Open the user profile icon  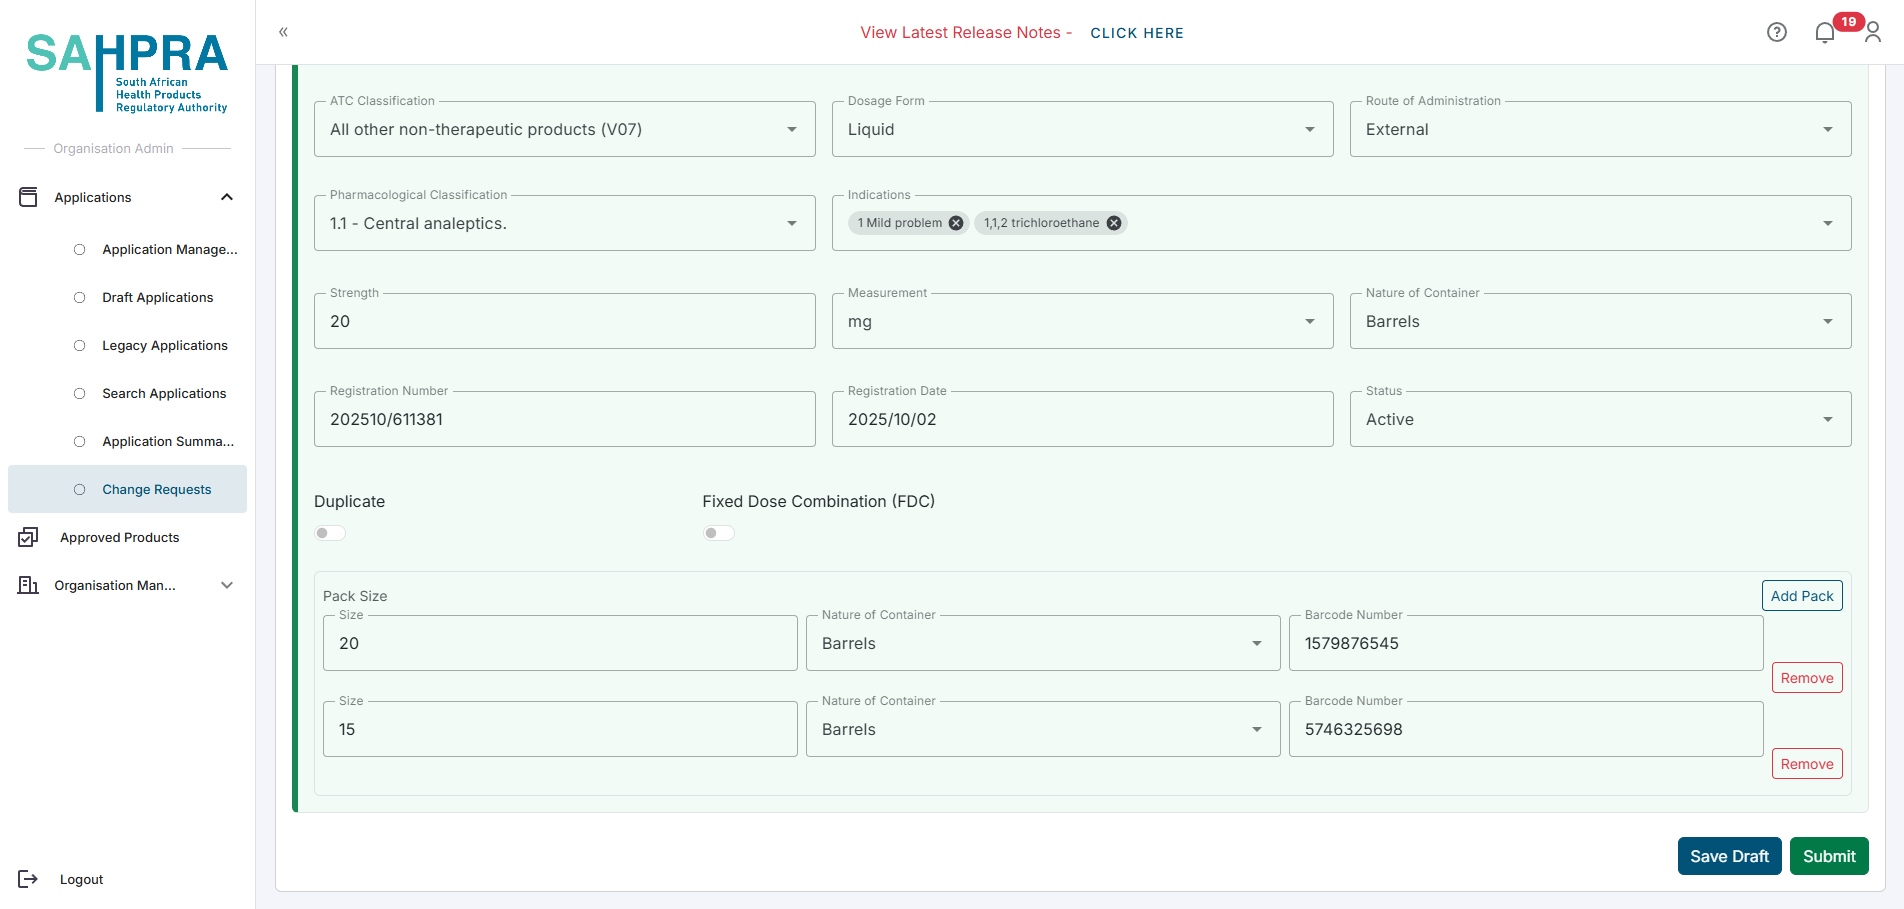point(1873,33)
